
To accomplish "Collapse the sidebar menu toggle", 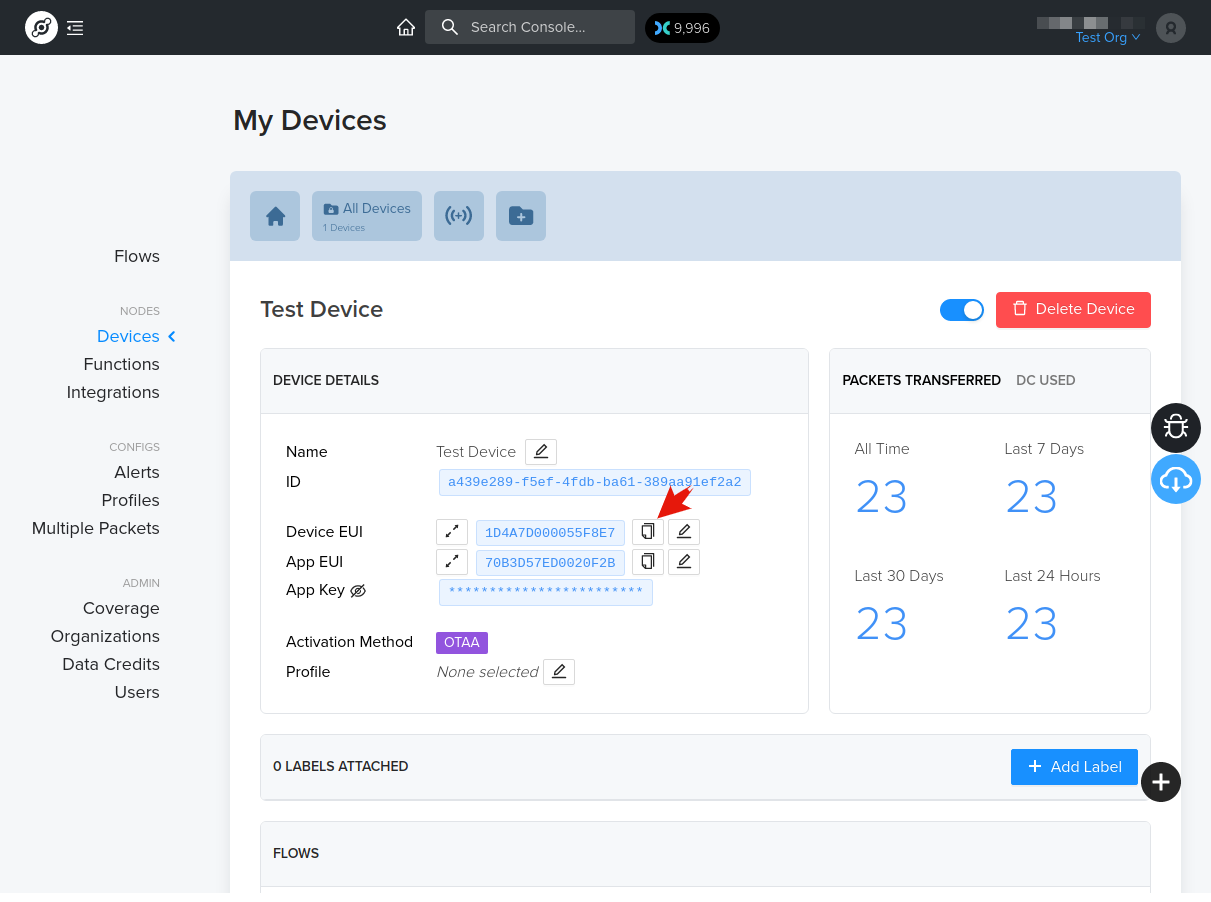I will 75,28.
